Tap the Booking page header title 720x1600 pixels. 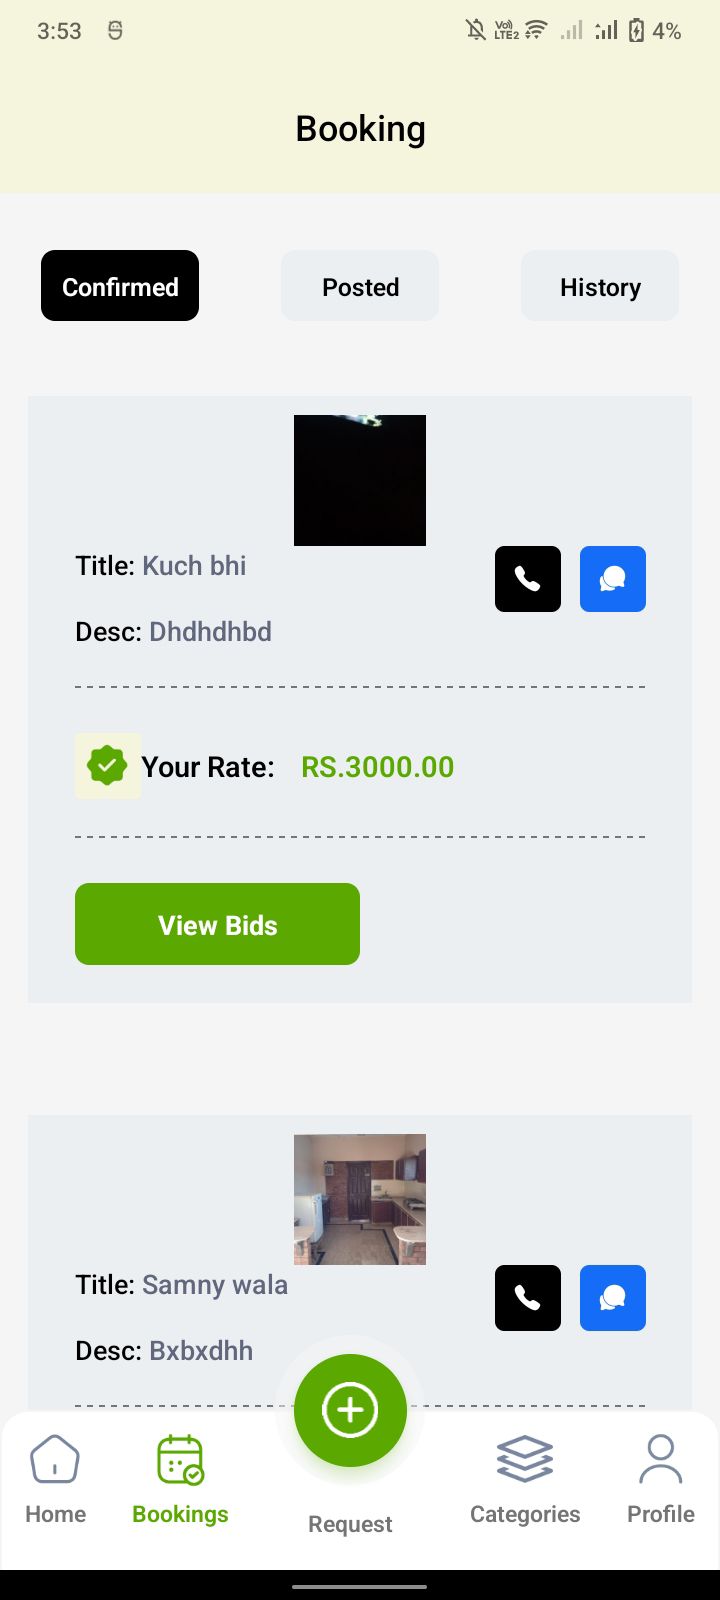[360, 129]
